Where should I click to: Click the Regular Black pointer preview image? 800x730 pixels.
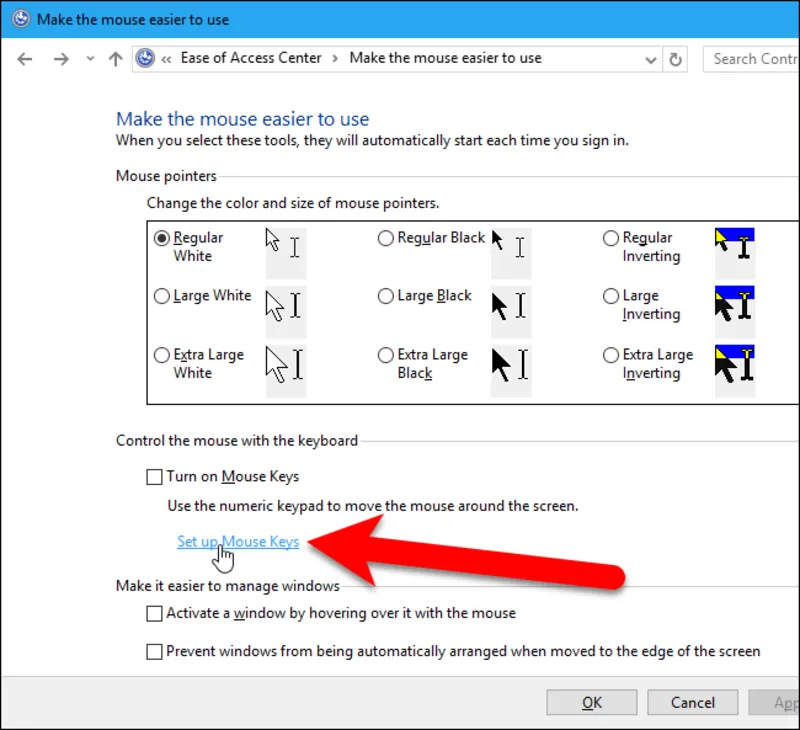point(511,253)
